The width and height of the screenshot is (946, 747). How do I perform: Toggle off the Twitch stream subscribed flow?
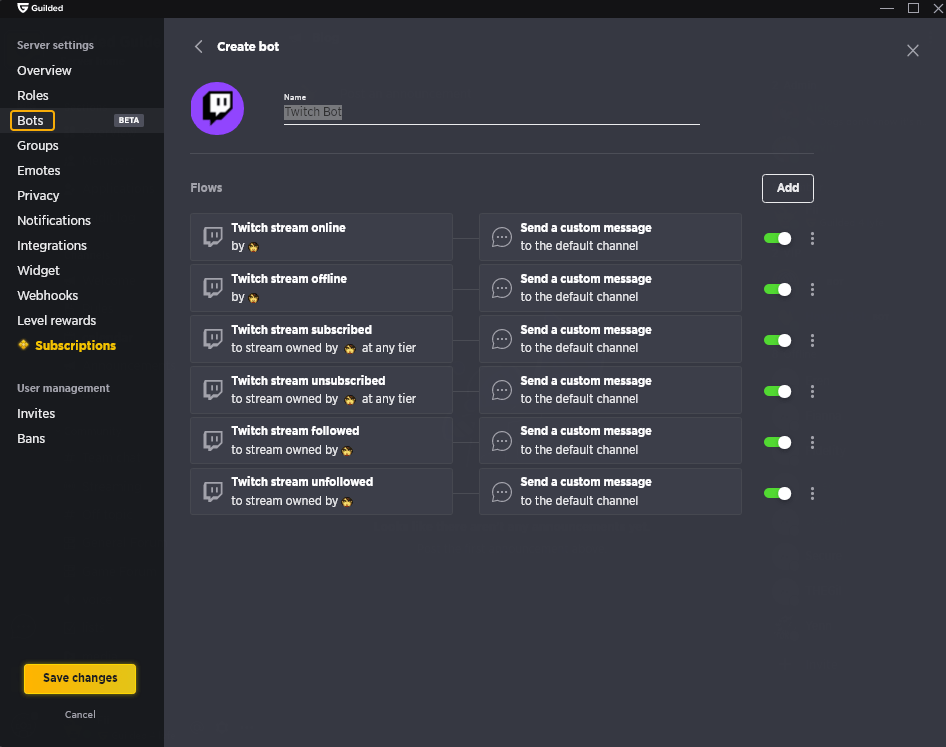click(x=777, y=340)
